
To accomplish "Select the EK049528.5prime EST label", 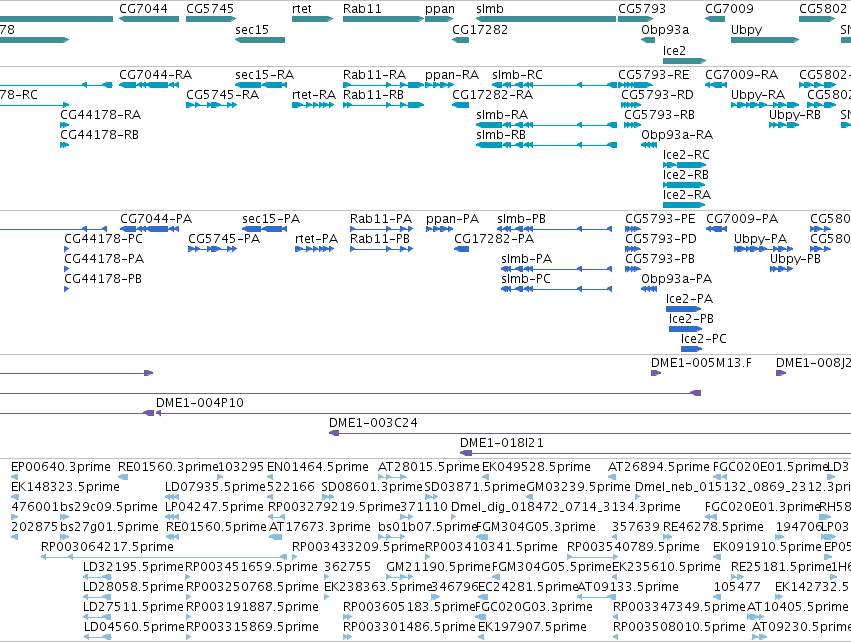I will [536, 467].
